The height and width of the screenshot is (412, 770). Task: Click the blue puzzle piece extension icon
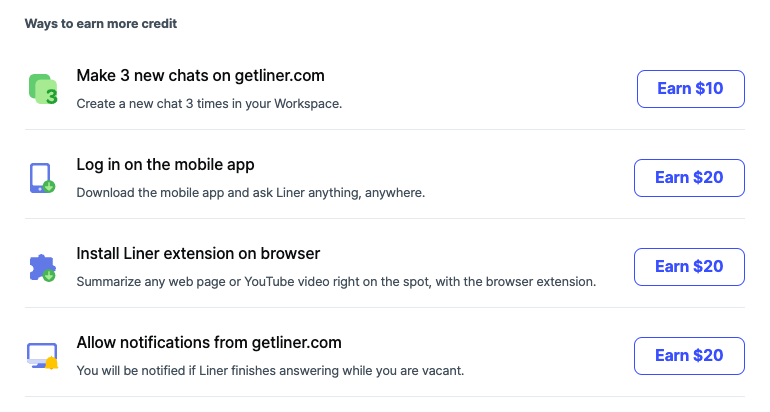pos(42,267)
